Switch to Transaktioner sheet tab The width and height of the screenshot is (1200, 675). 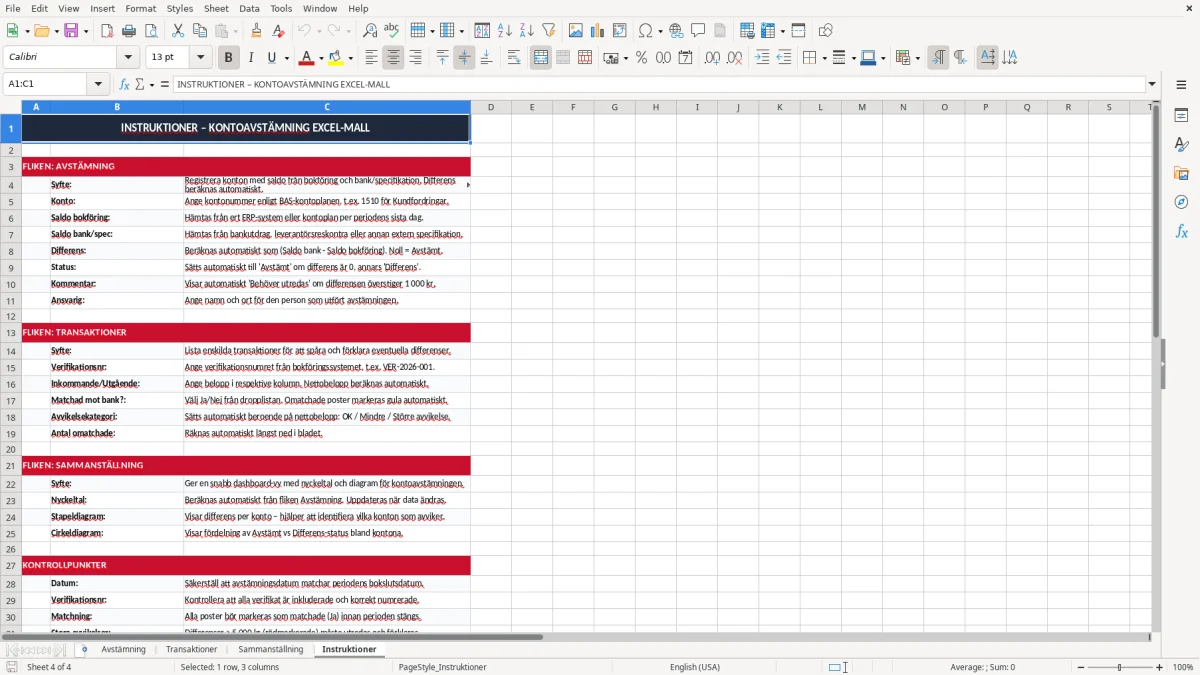191,650
